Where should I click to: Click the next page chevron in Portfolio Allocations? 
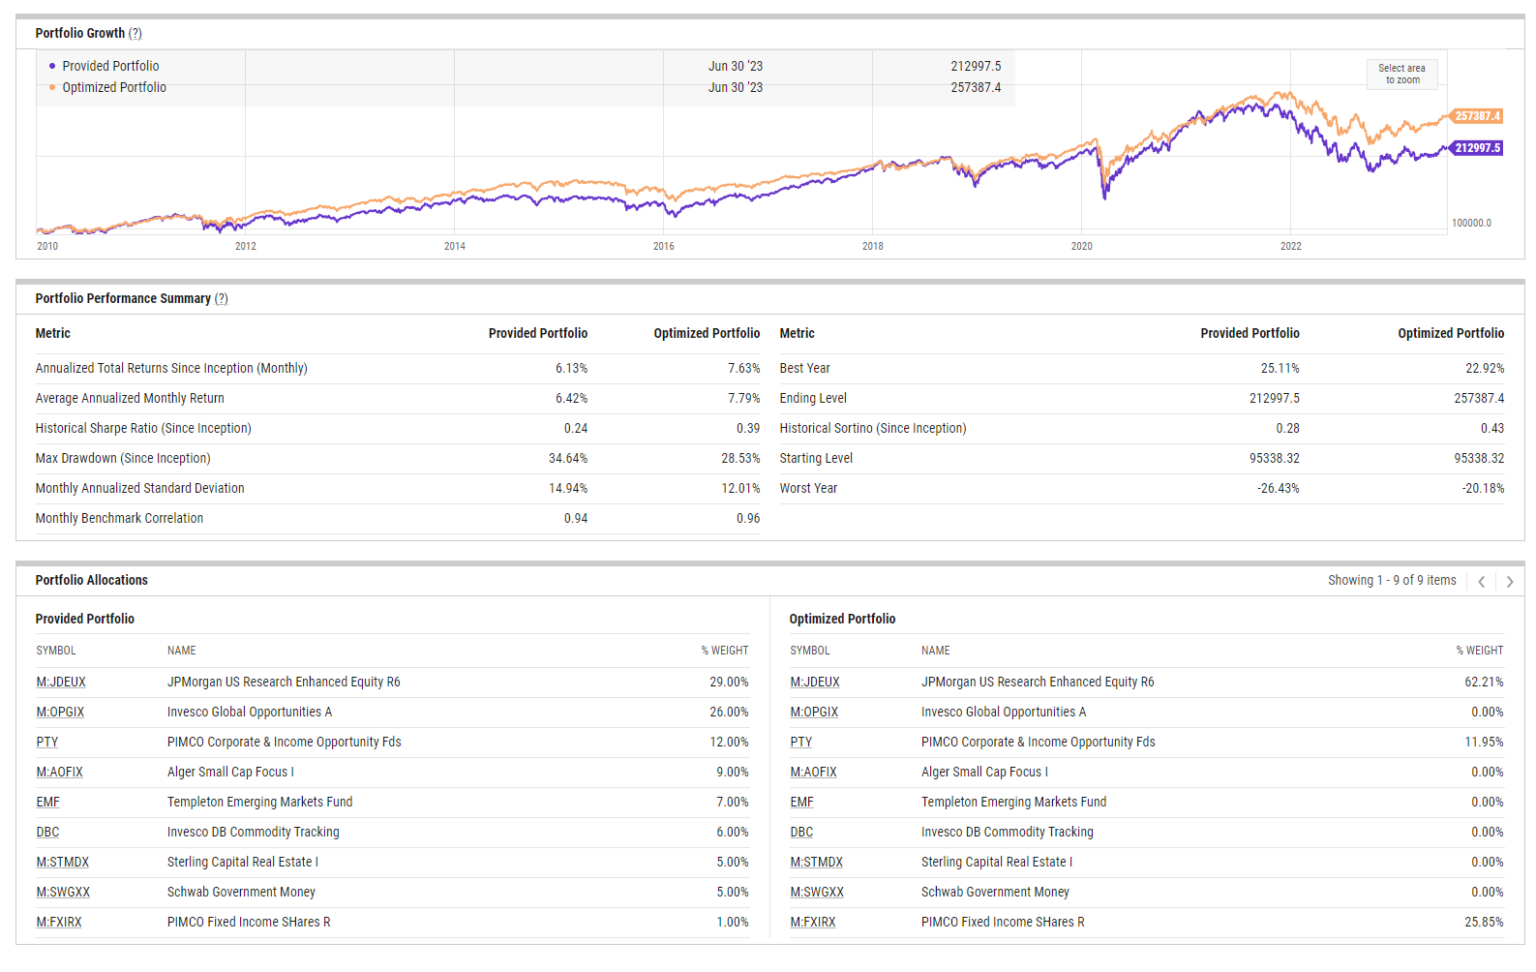pyautogui.click(x=1510, y=580)
